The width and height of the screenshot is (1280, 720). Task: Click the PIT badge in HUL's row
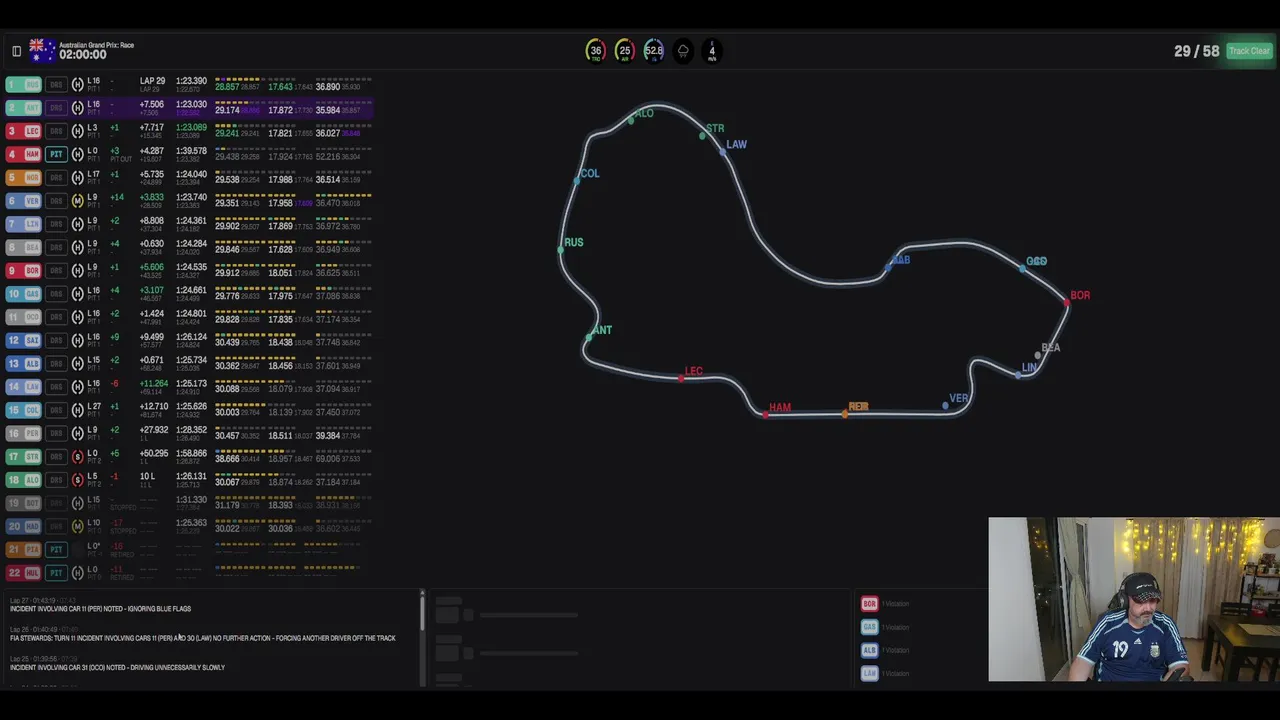[56, 573]
